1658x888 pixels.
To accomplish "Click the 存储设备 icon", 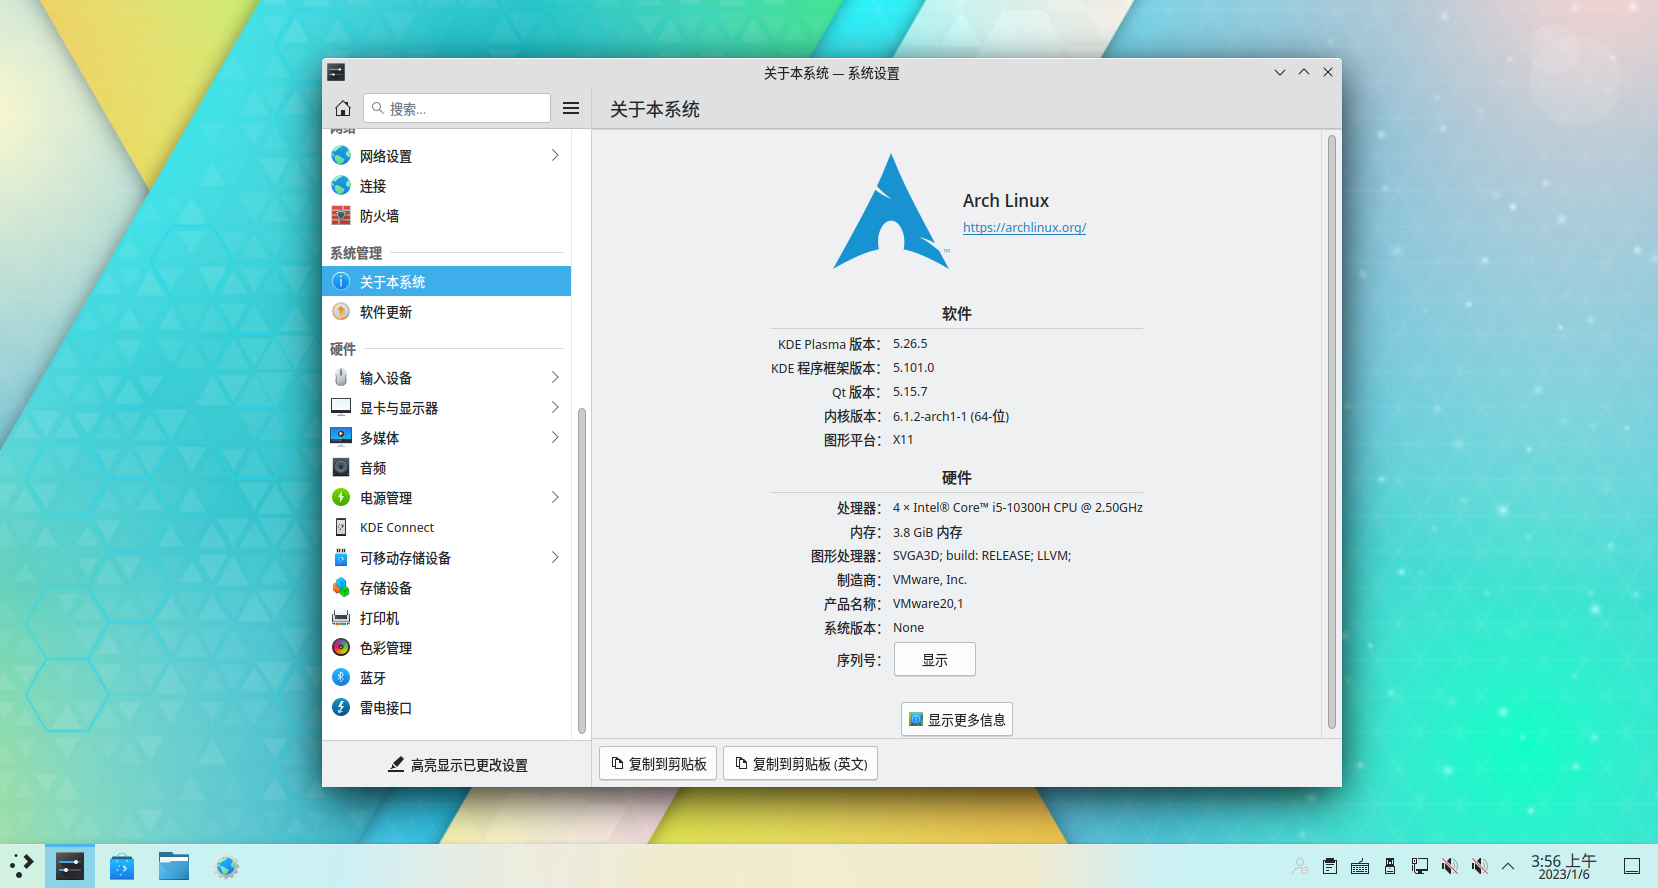I will click(x=341, y=588).
